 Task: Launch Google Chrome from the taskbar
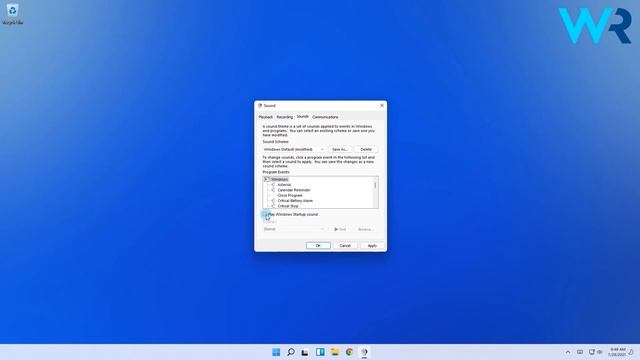(x=349, y=352)
